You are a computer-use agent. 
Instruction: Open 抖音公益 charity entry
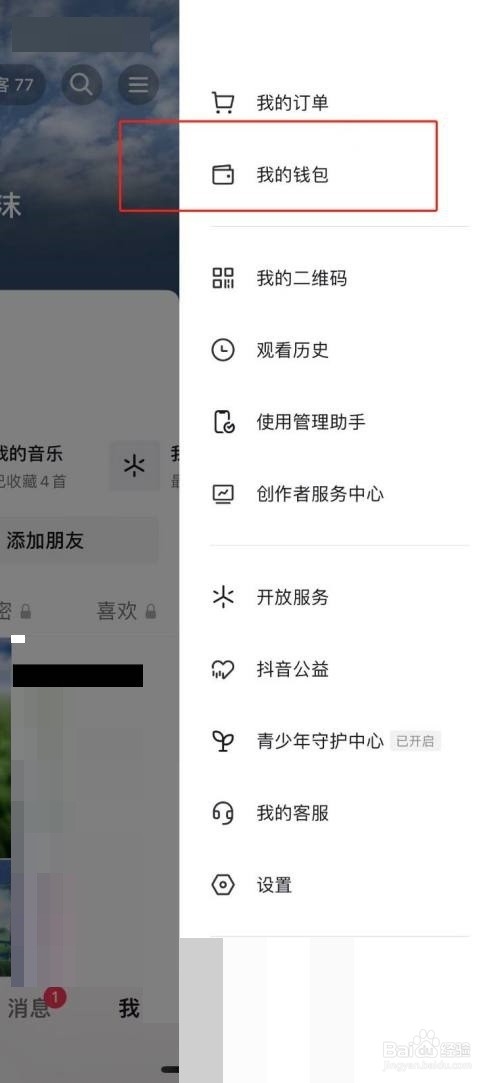[x=340, y=669]
